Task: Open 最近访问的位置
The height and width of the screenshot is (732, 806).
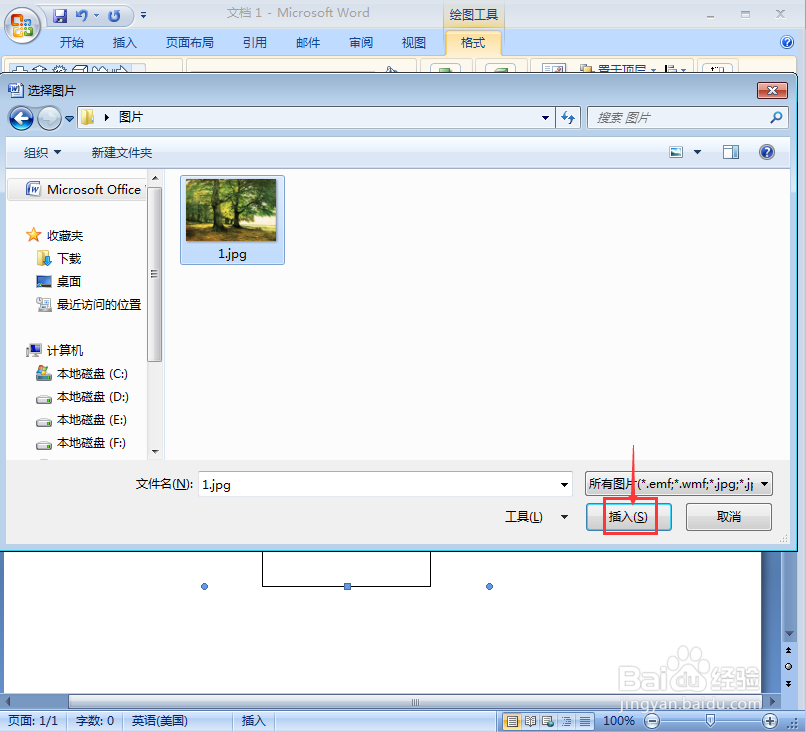Action: click(x=89, y=305)
